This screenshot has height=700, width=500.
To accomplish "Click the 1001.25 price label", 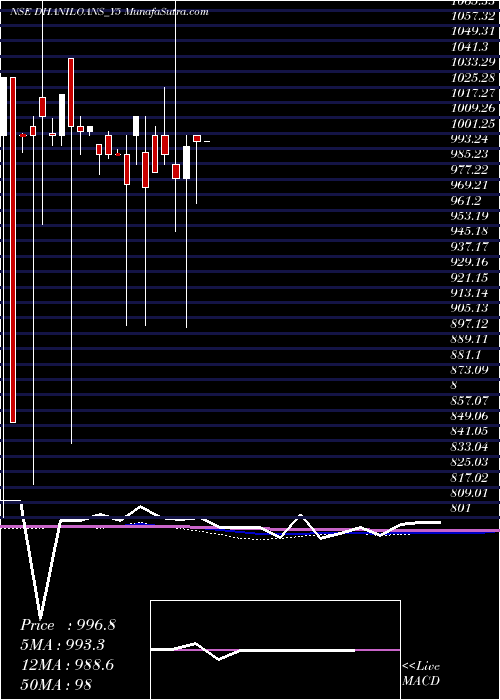I will click(473, 123).
